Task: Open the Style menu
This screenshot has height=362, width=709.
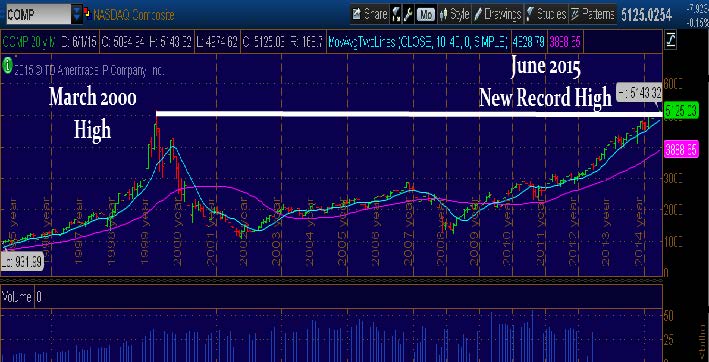Action: (454, 14)
